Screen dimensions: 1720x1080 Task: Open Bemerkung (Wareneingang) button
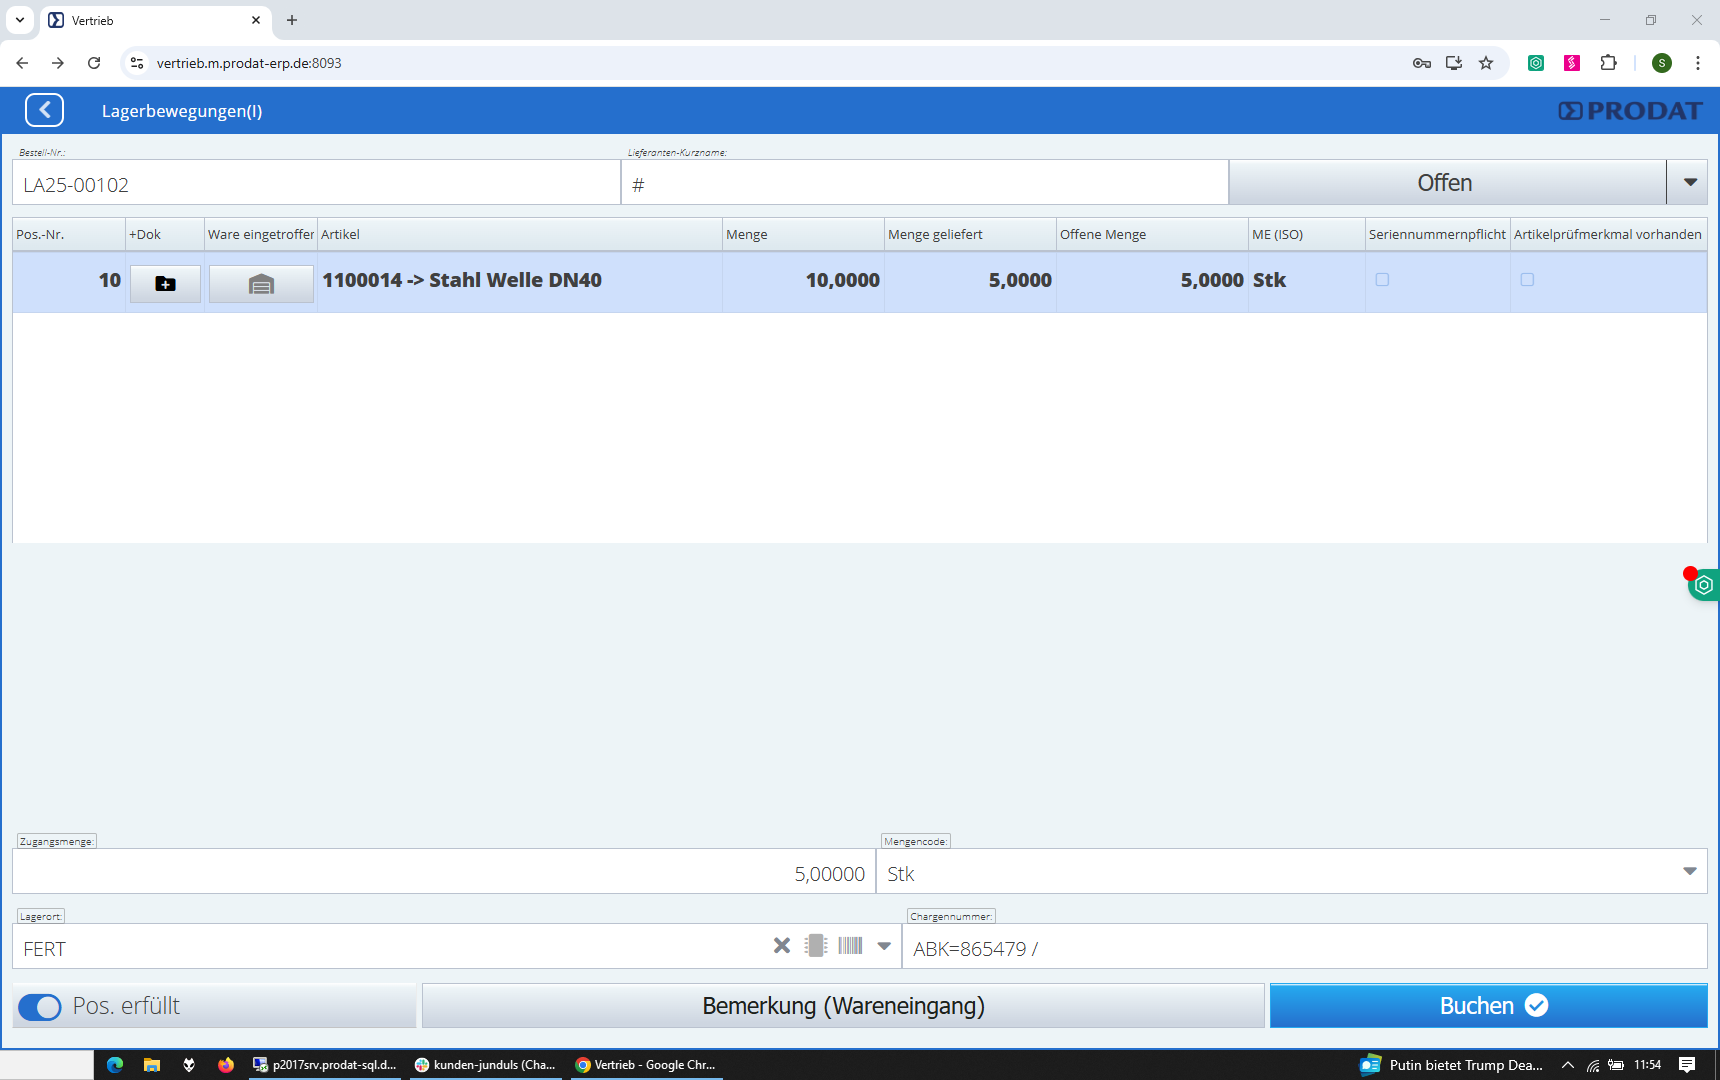(x=843, y=1006)
